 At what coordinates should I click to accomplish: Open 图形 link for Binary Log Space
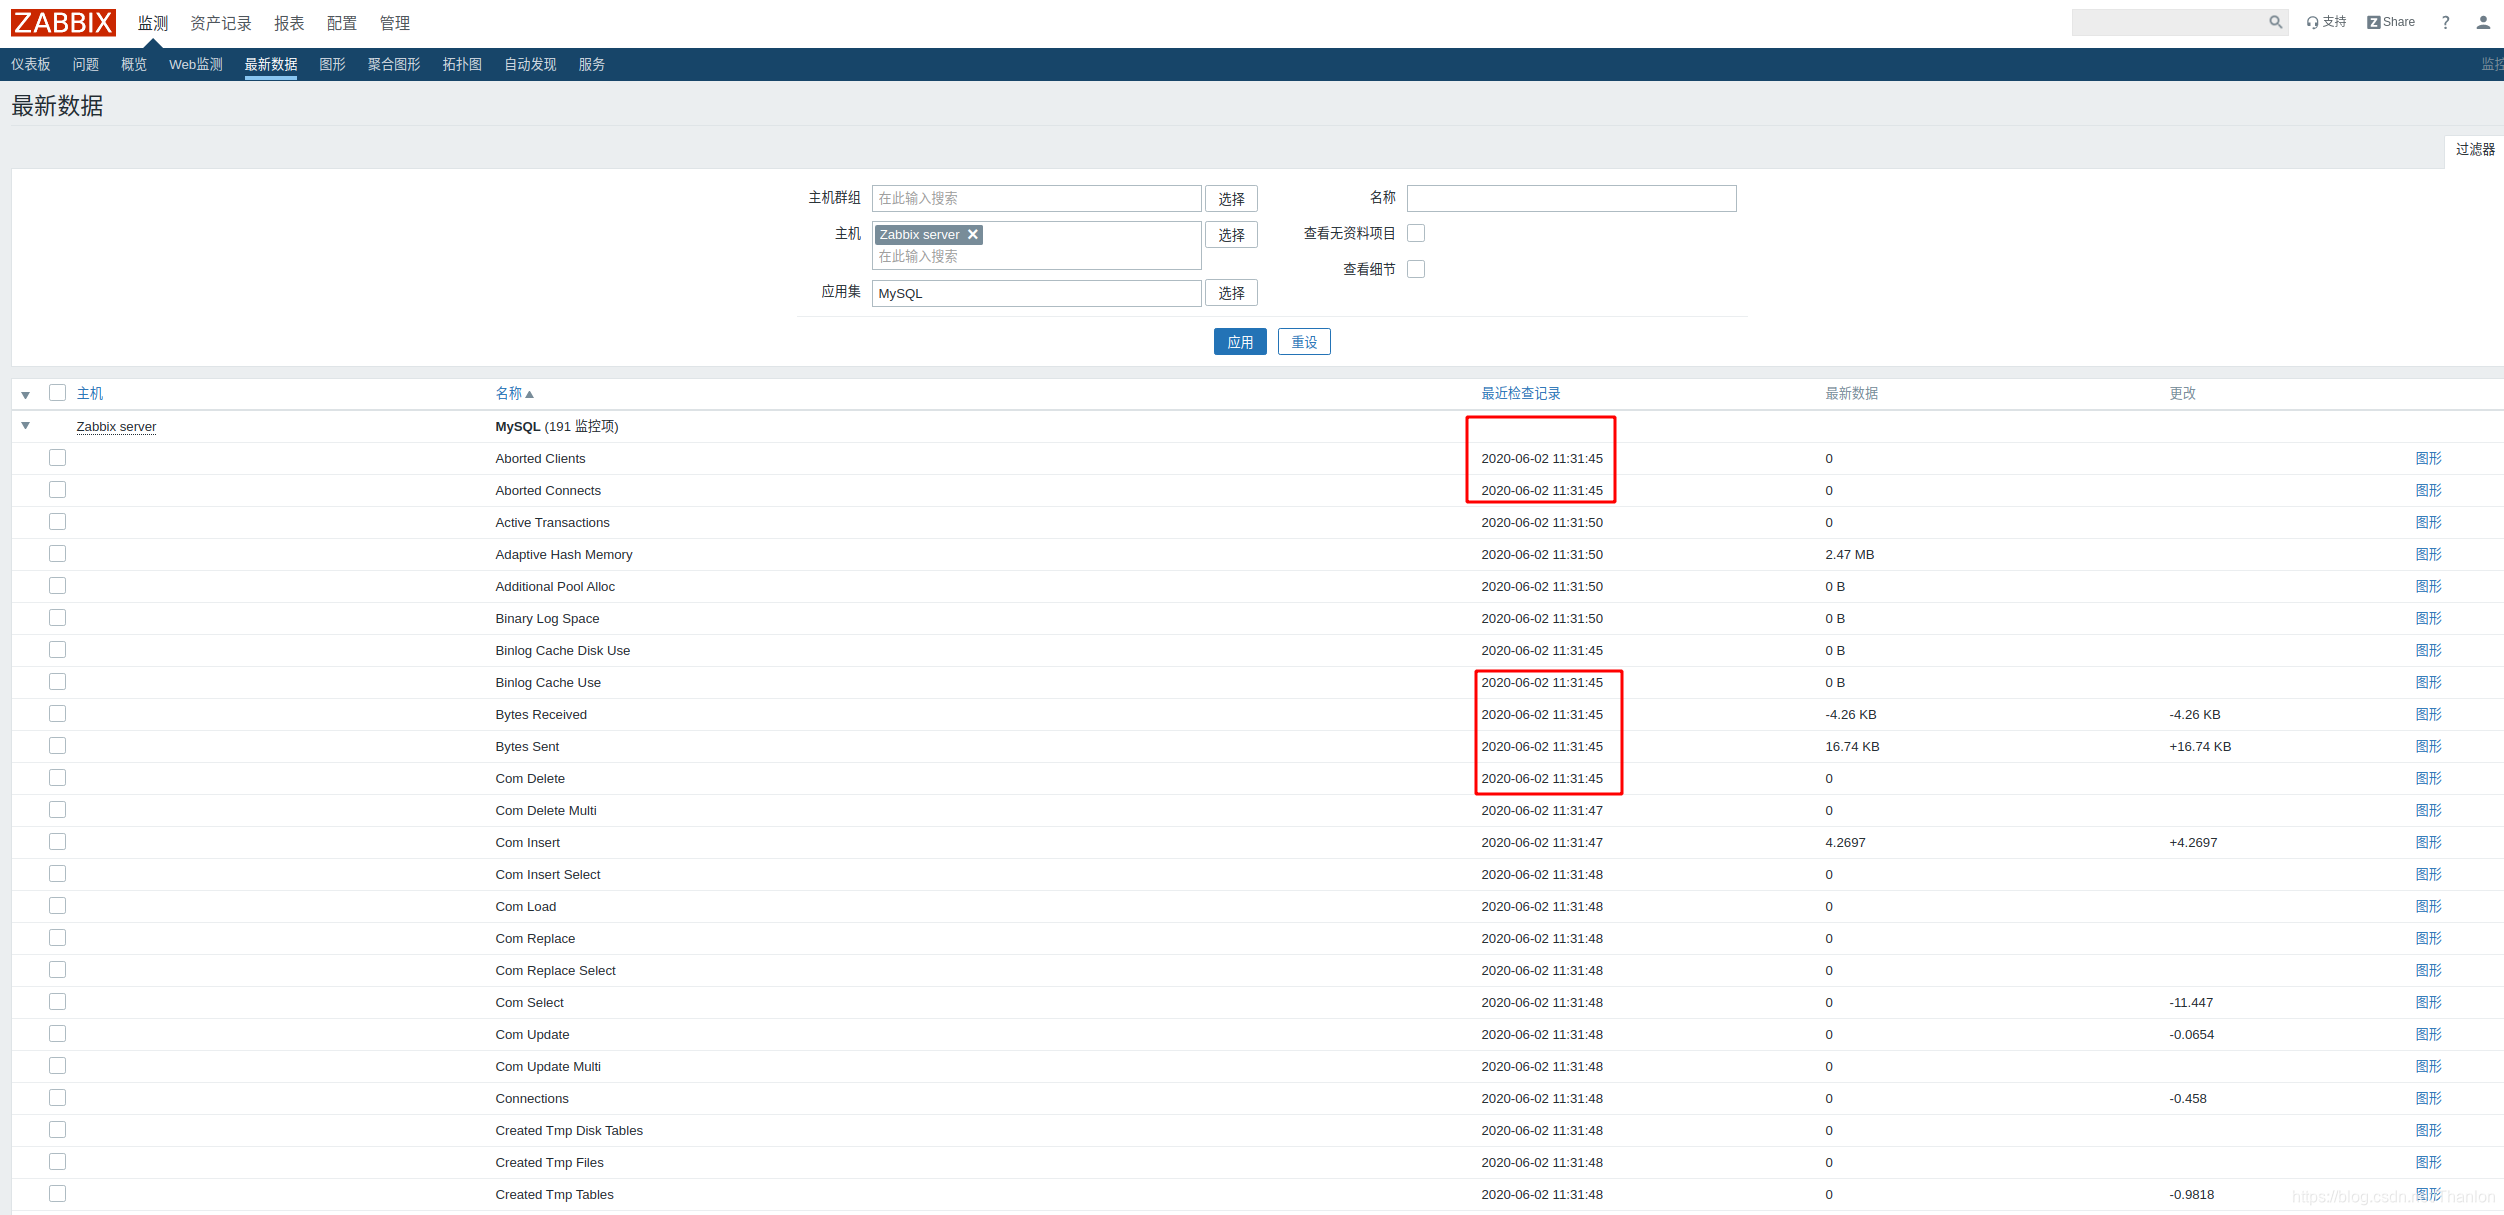pos(2428,618)
